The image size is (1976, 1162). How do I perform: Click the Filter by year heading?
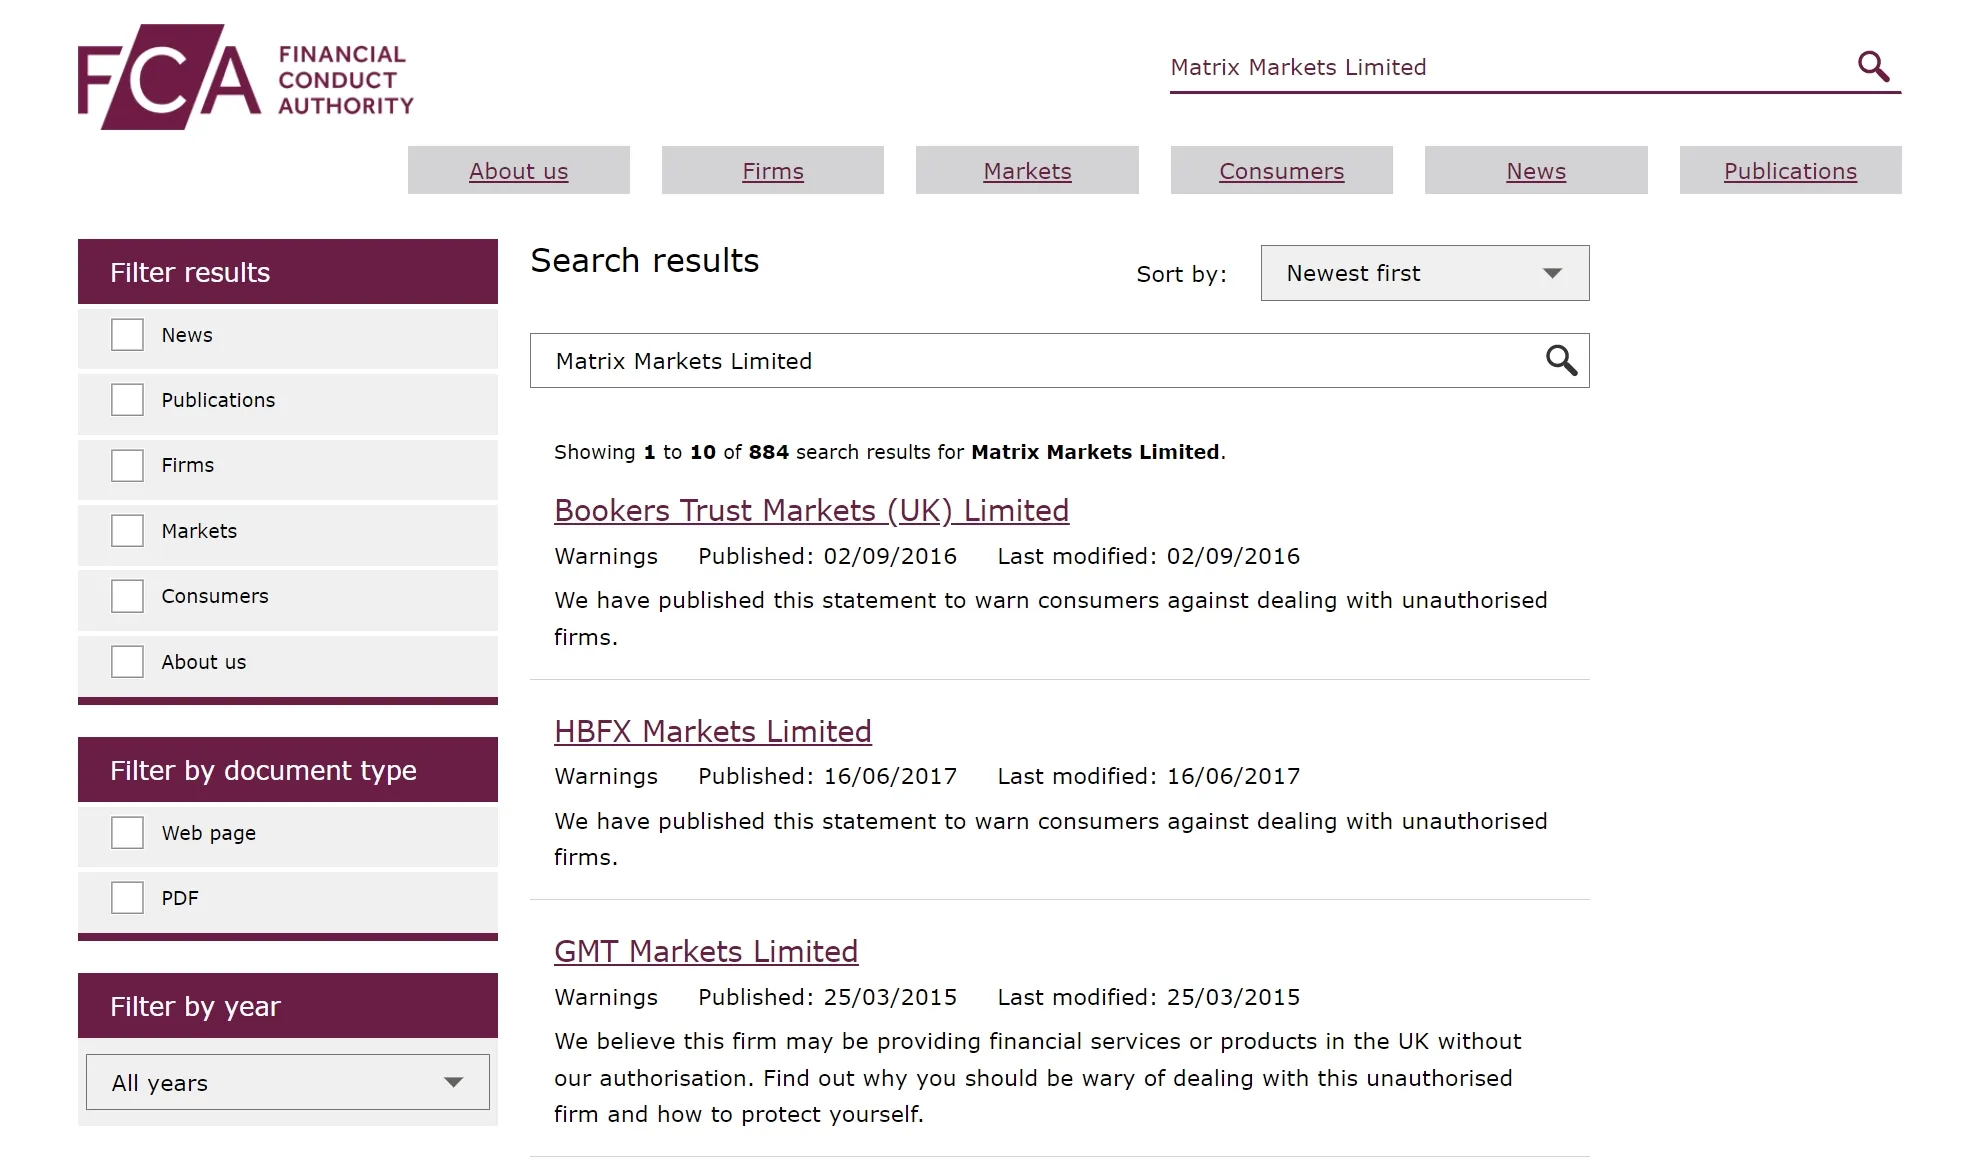288,1006
